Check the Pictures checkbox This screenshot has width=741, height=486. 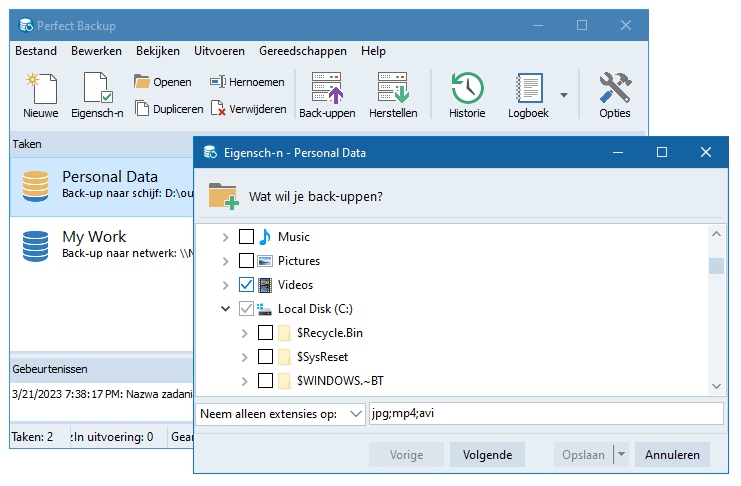click(x=246, y=260)
